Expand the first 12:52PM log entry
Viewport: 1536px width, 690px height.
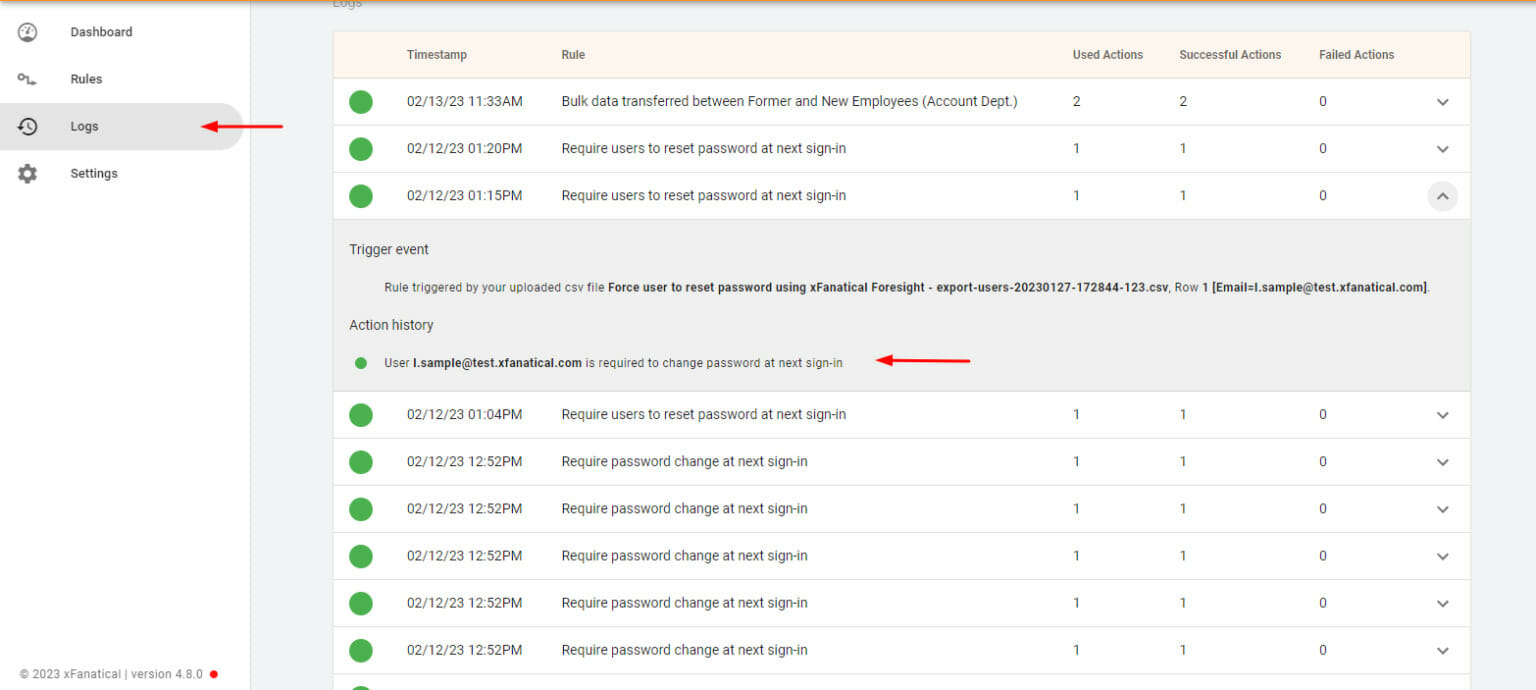point(1442,461)
